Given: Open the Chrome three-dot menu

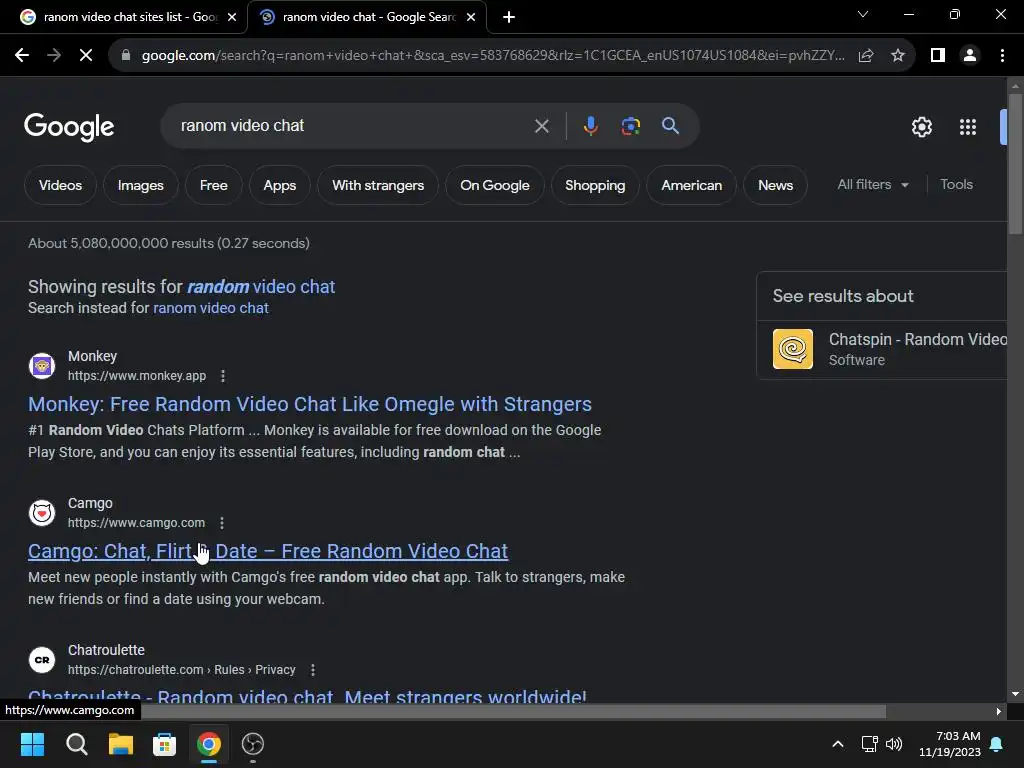Looking at the screenshot, I should pyautogui.click(x=1002, y=56).
